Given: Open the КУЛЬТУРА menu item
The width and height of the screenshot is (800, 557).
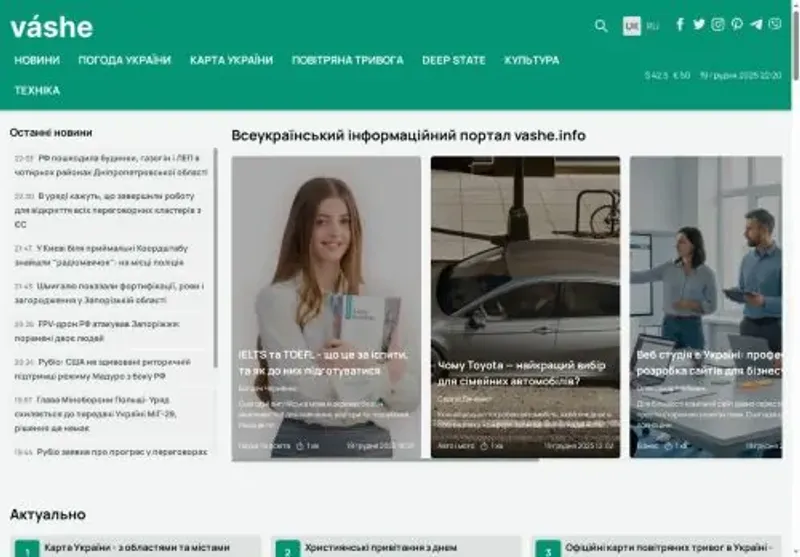Looking at the screenshot, I should pyautogui.click(x=532, y=60).
